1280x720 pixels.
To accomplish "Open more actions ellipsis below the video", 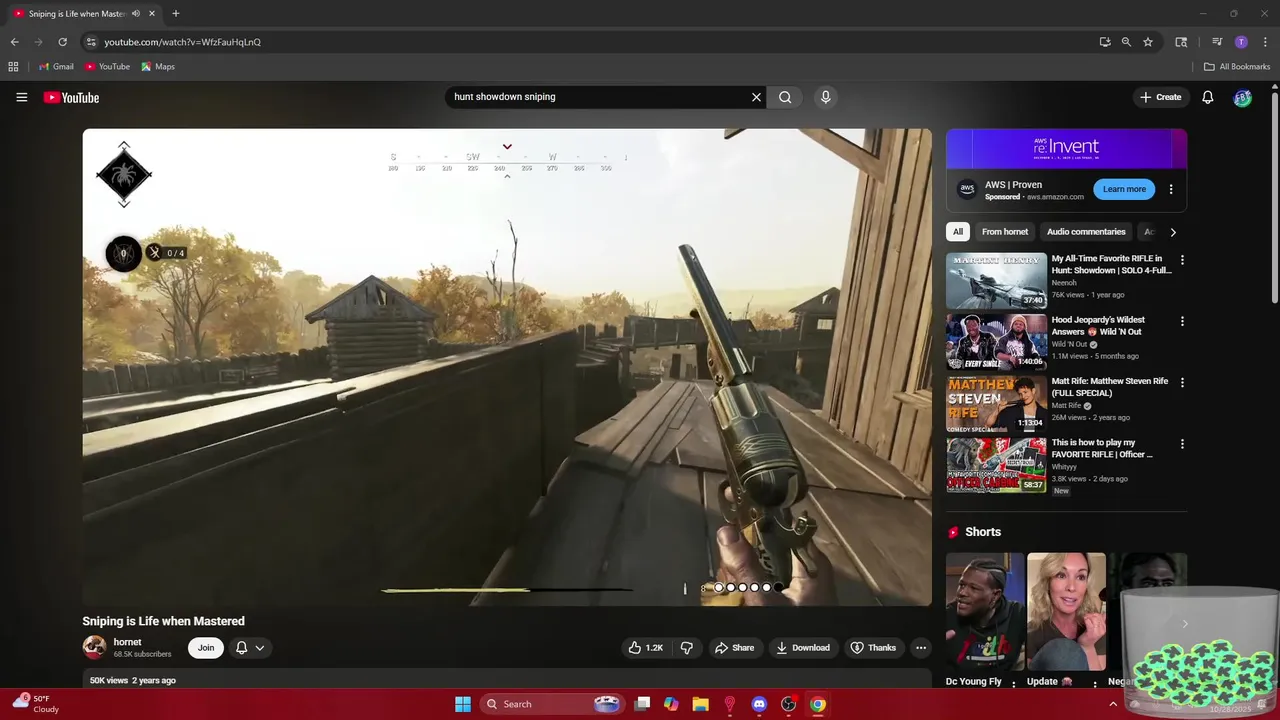I will tap(921, 648).
